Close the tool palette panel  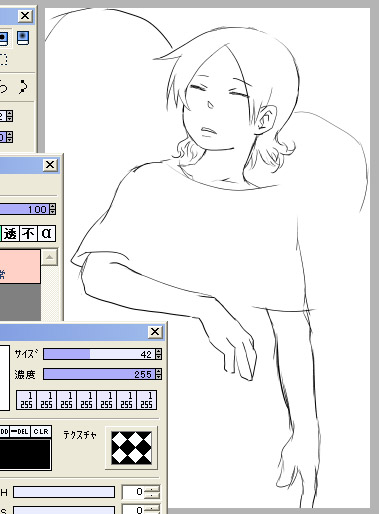tap(25, 16)
